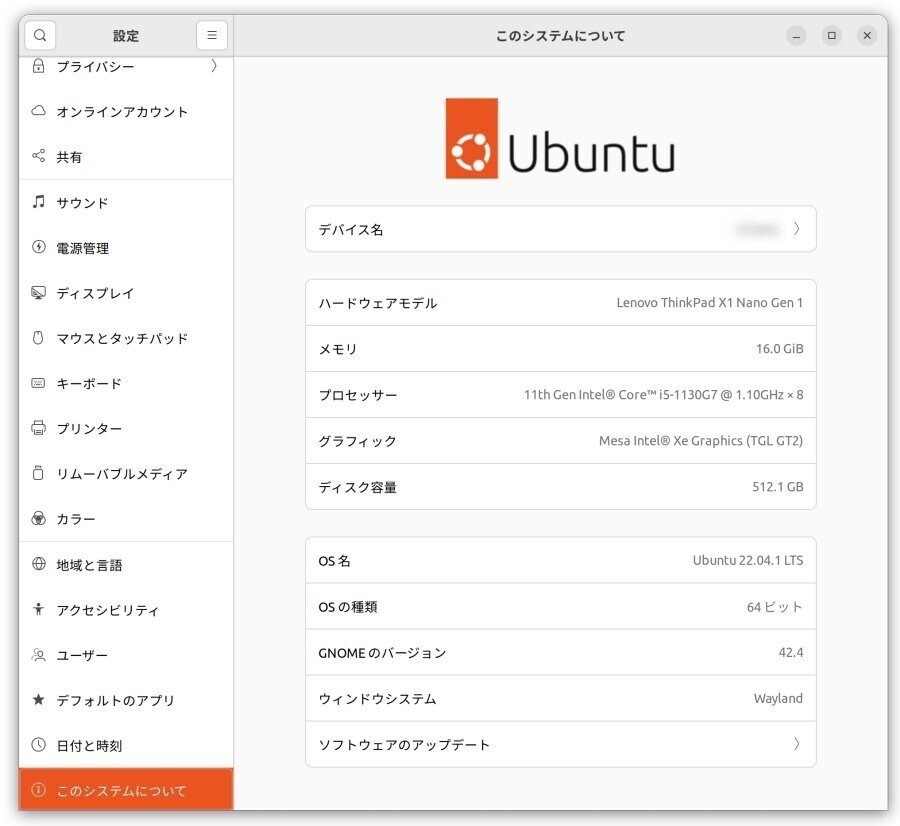Select ユーザー in the sidebar
The width and height of the screenshot is (900, 826).
tap(126, 656)
